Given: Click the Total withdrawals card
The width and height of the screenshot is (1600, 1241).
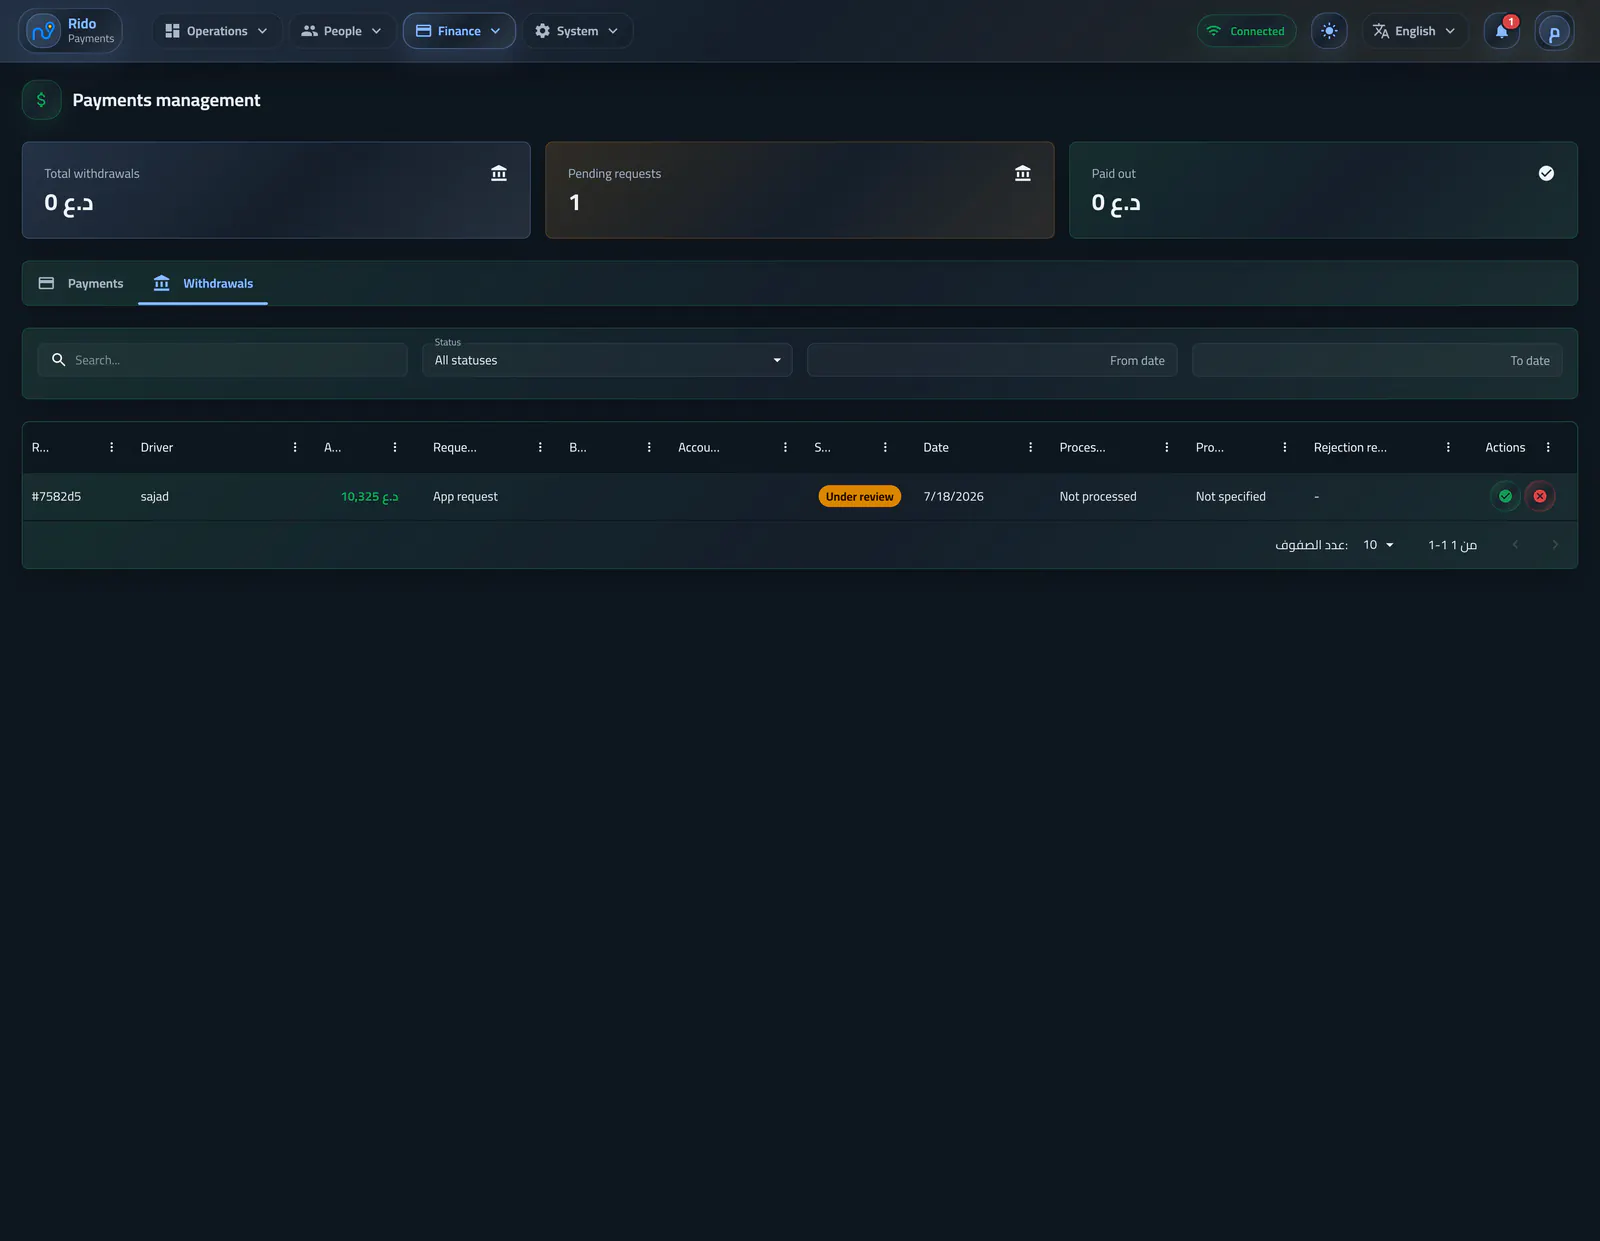Looking at the screenshot, I should tap(276, 190).
